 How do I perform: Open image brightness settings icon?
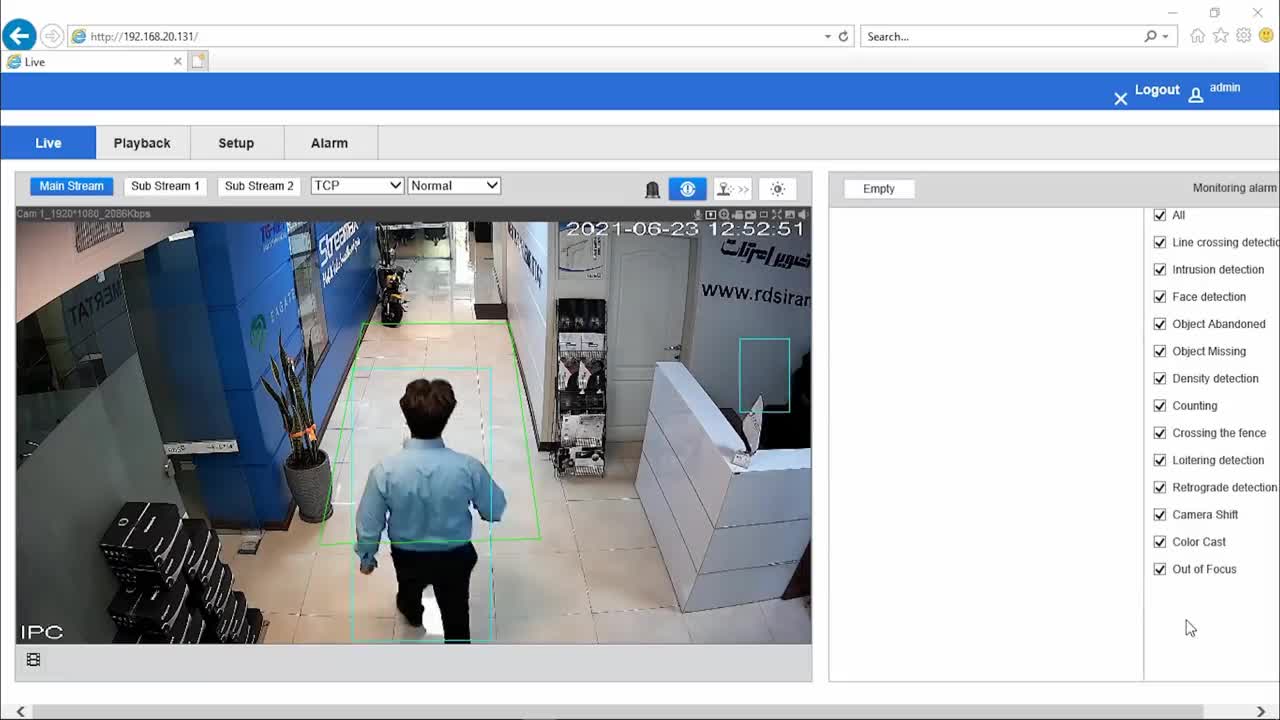pyautogui.click(x=777, y=189)
